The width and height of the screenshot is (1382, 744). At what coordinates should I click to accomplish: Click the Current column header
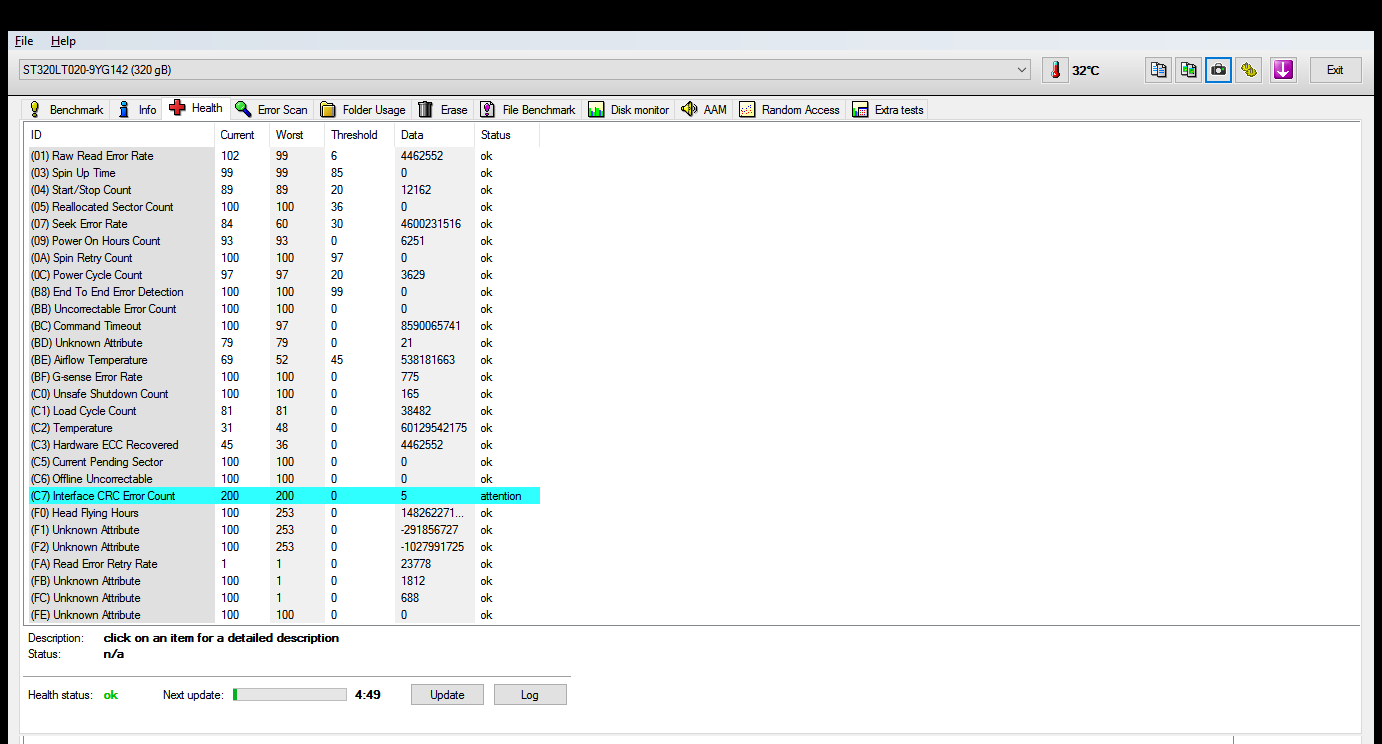242,135
